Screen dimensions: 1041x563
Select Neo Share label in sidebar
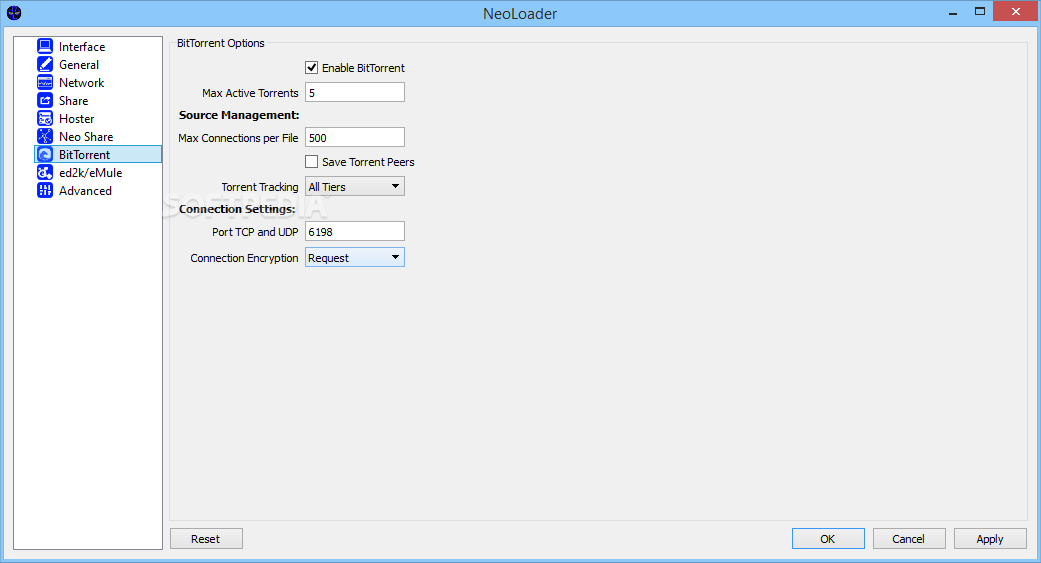[x=86, y=136]
